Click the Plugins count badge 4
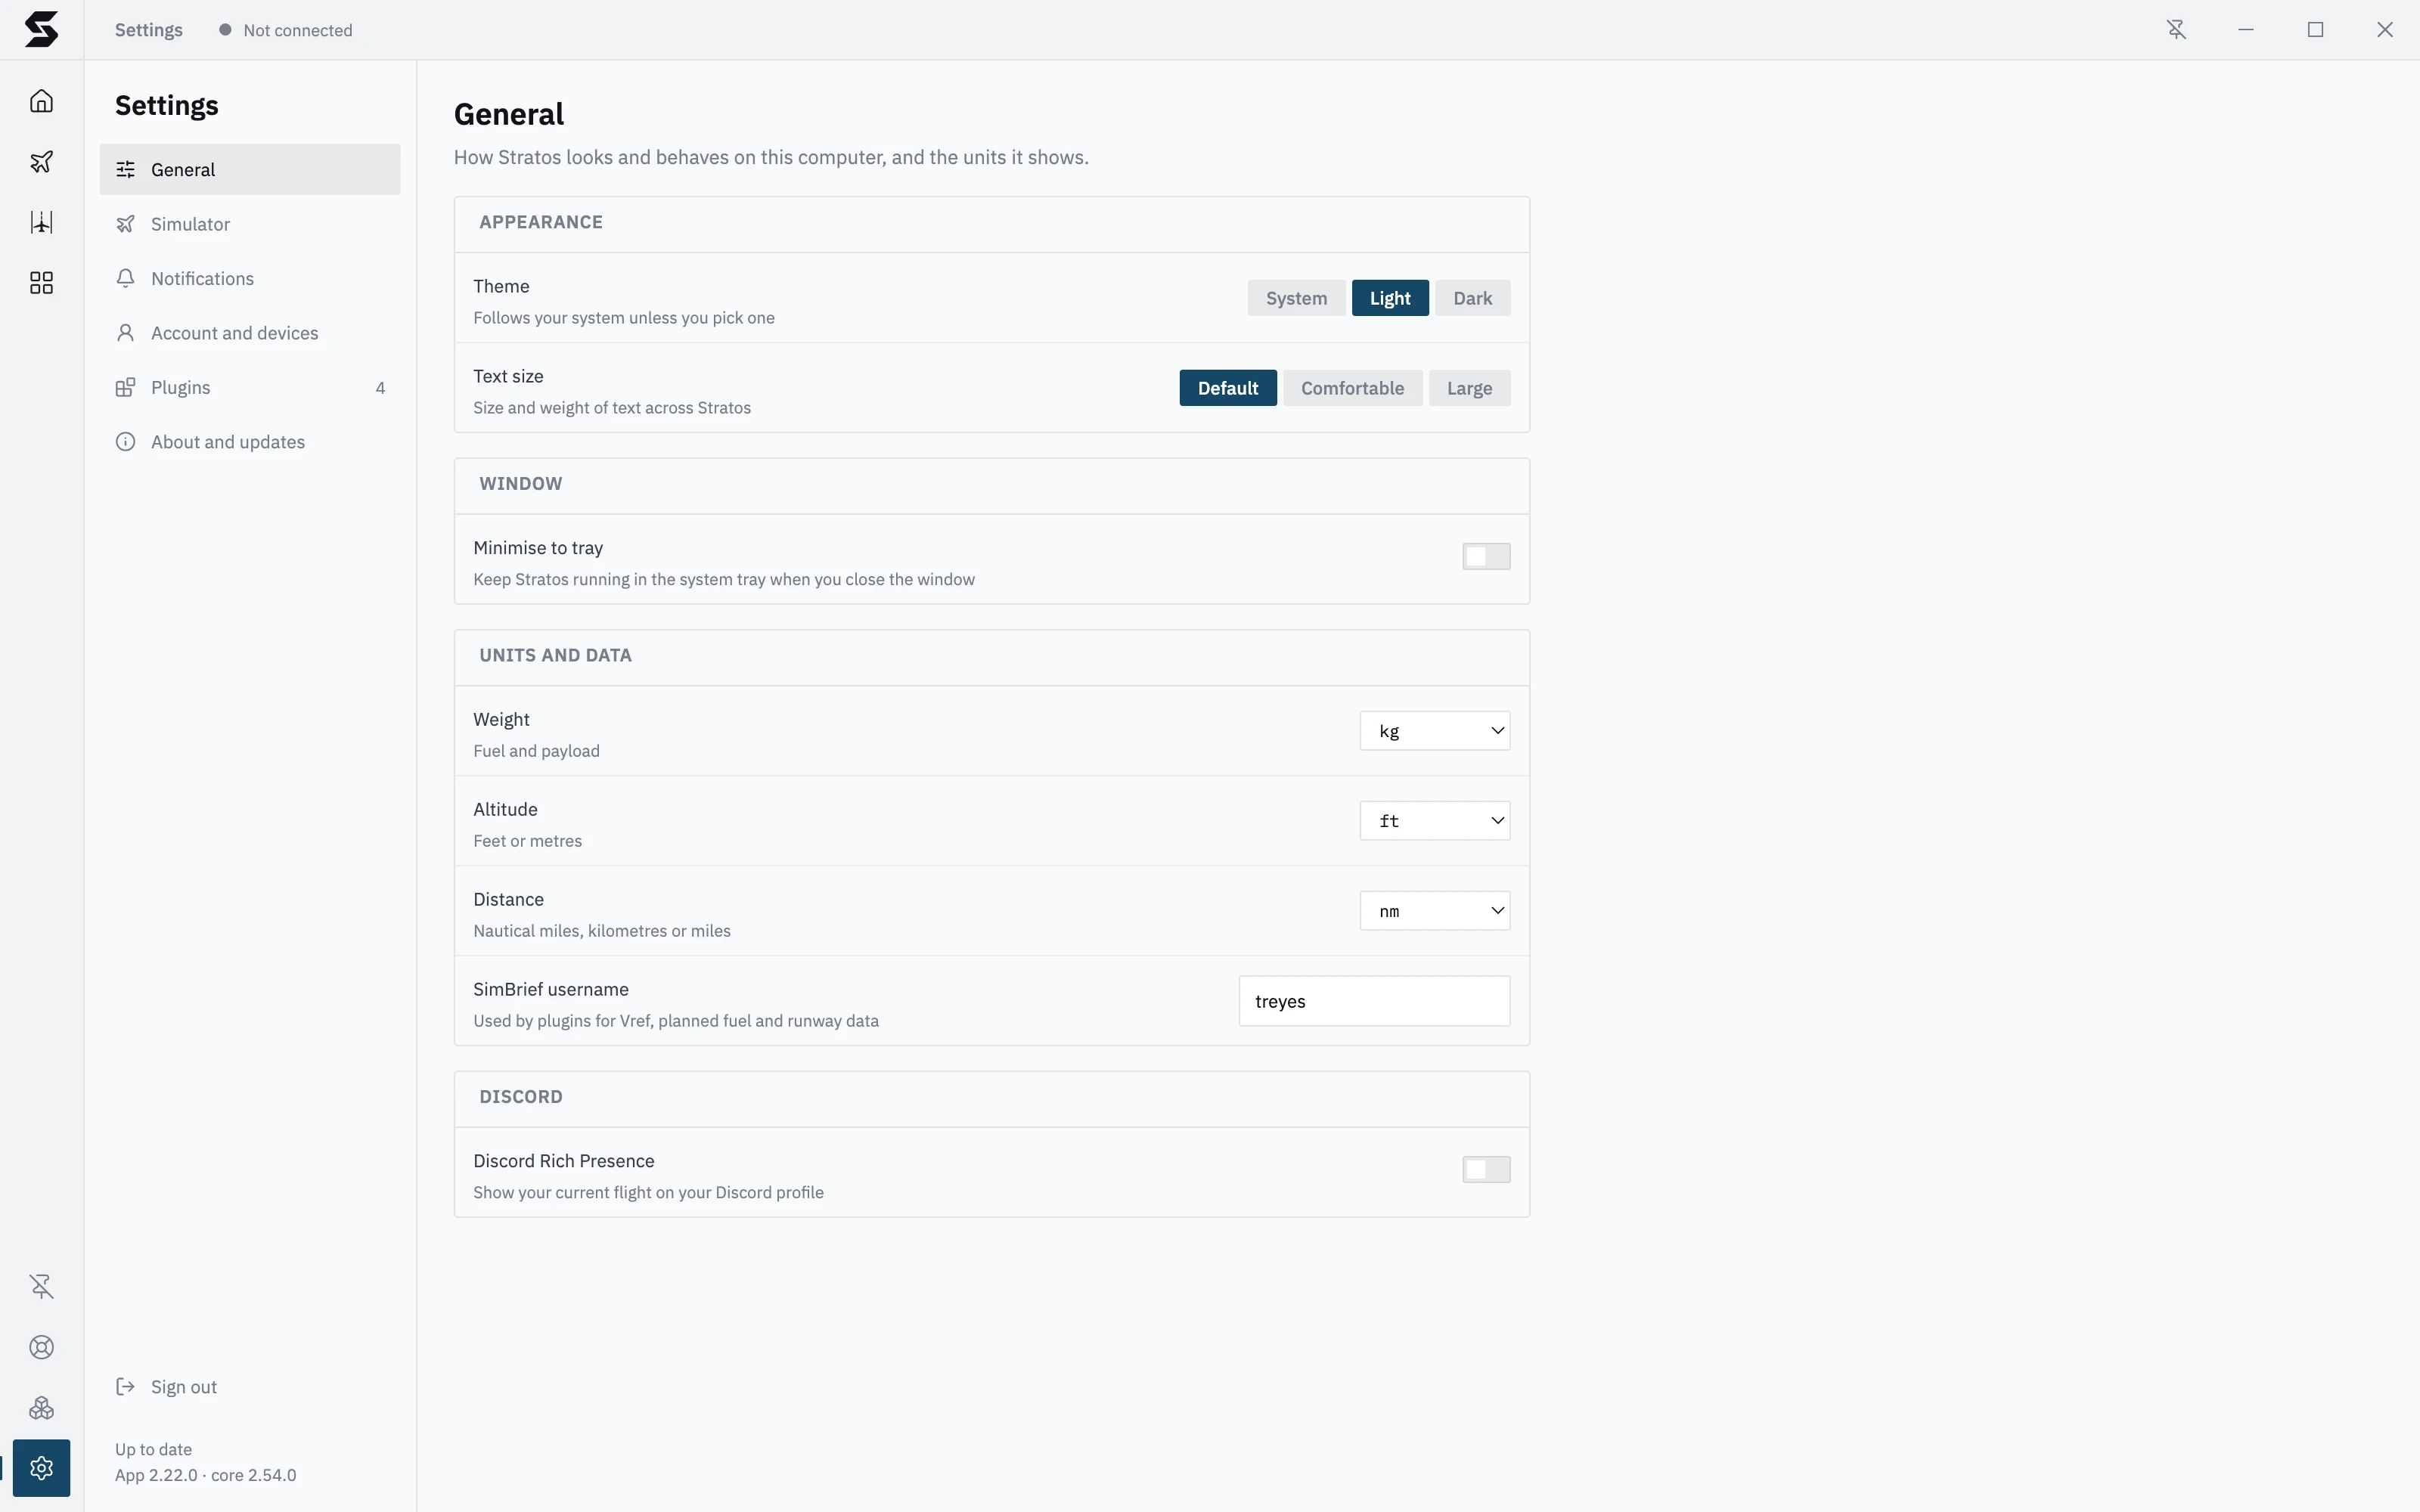Image resolution: width=2420 pixels, height=1512 pixels. 380,388
